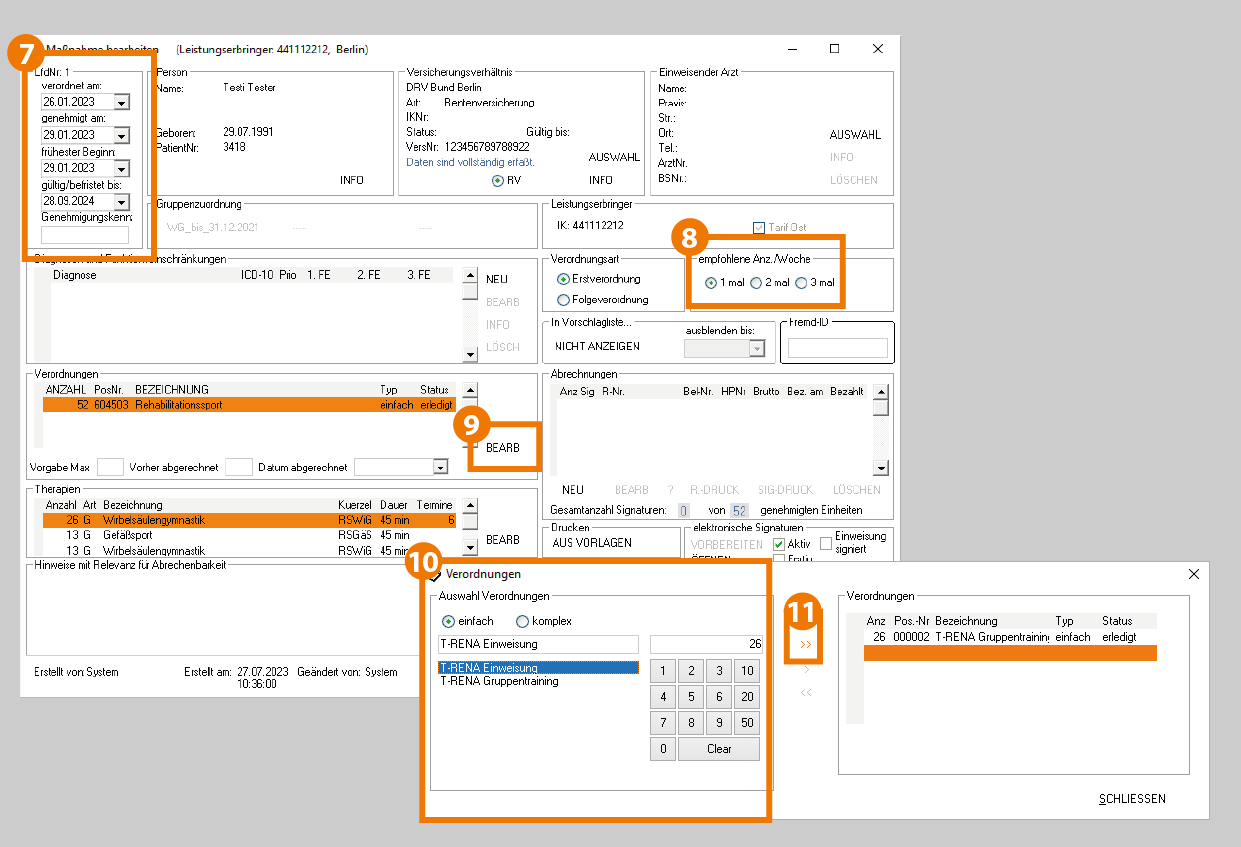
Task: Toggle the Aktiv checkbox
Action: click(x=779, y=544)
